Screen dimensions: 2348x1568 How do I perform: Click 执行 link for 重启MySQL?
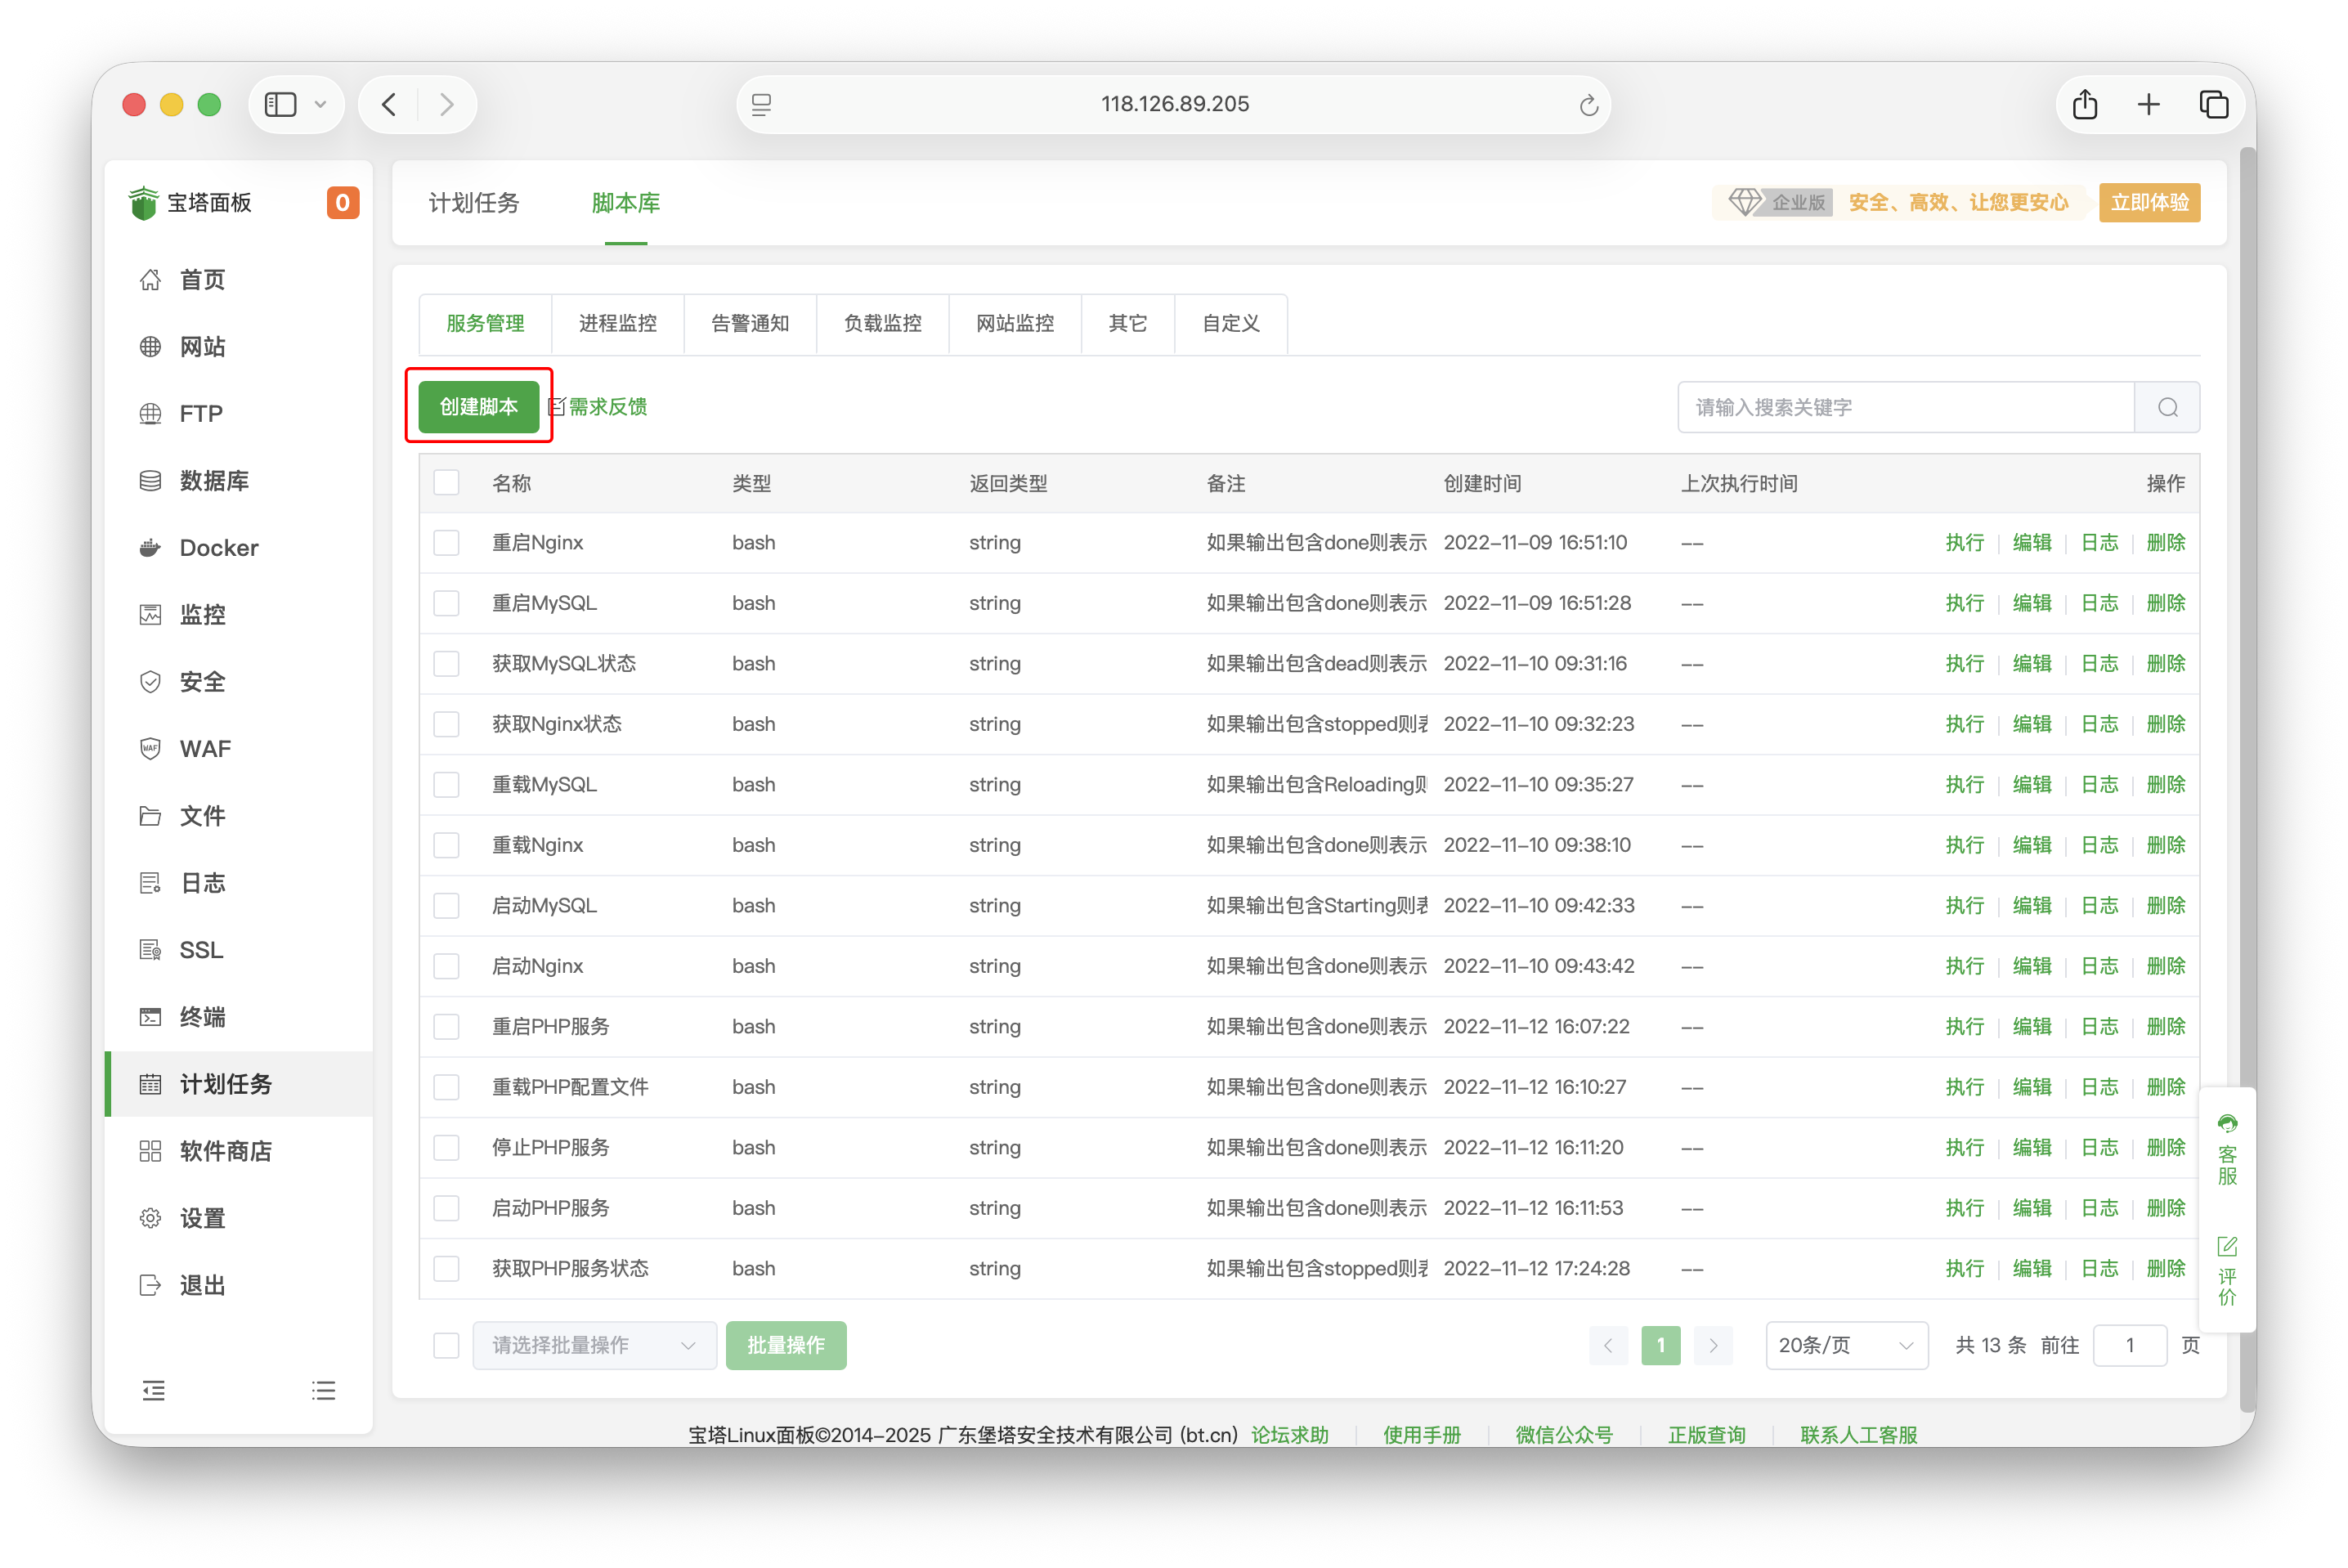(1964, 603)
